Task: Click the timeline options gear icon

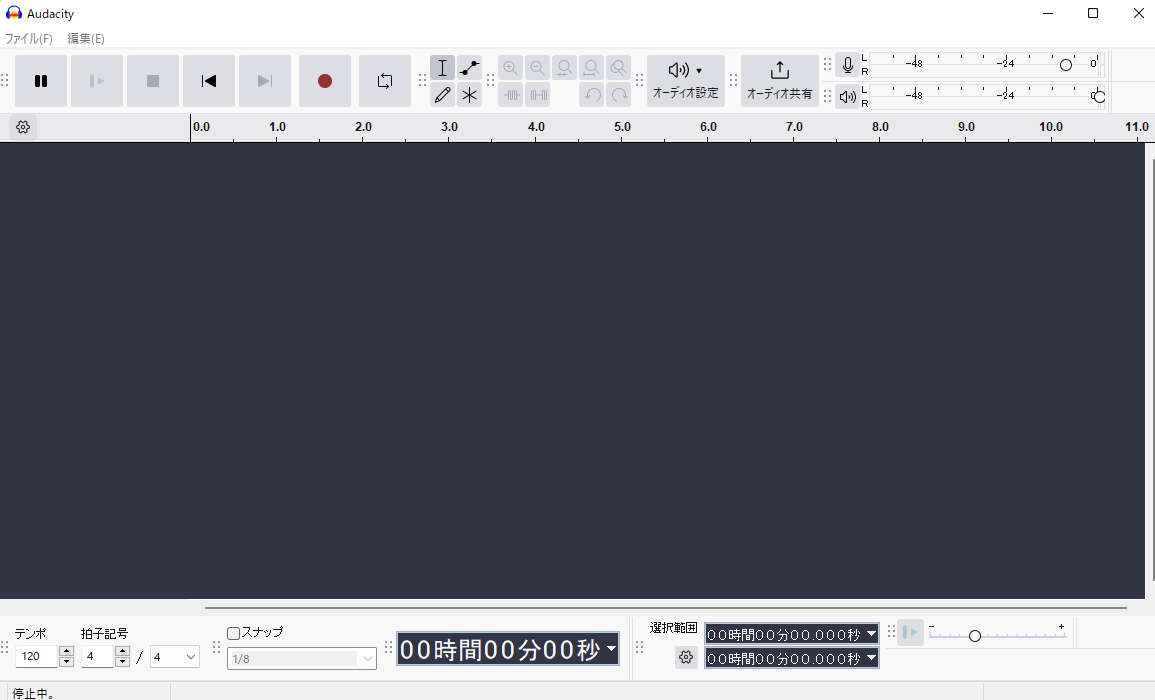Action: (x=22, y=126)
